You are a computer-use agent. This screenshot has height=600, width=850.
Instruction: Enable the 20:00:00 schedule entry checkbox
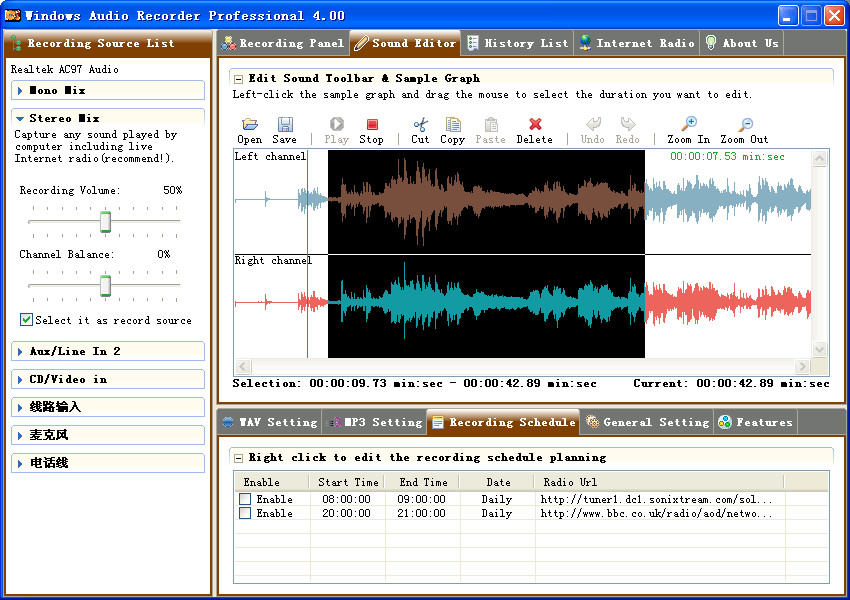point(245,513)
